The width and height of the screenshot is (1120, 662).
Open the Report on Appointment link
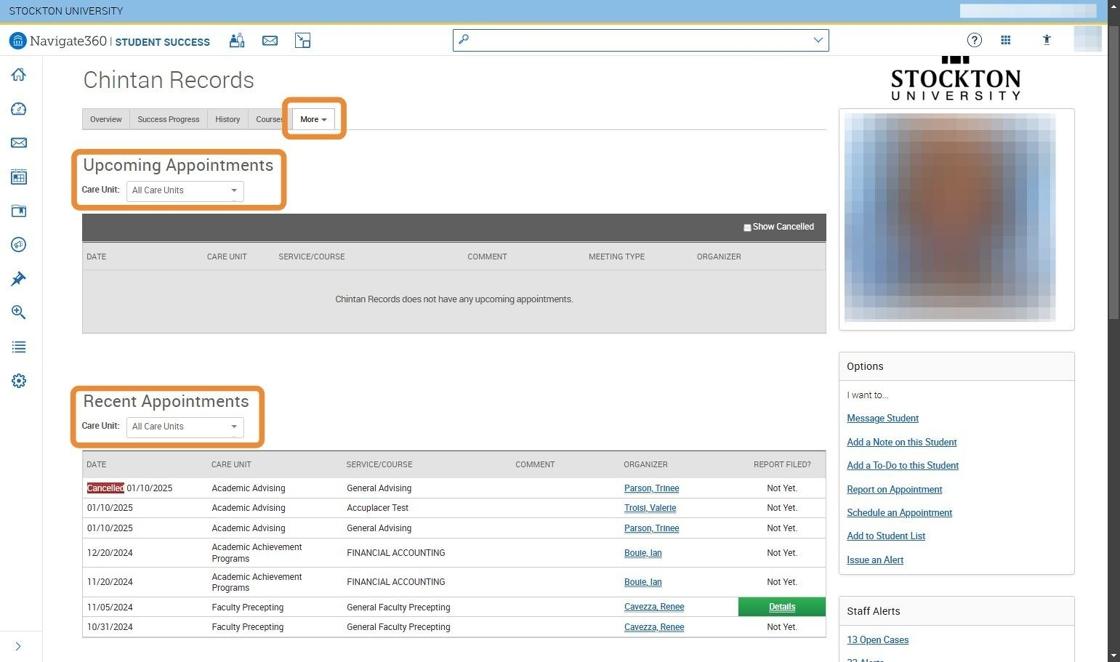click(894, 489)
